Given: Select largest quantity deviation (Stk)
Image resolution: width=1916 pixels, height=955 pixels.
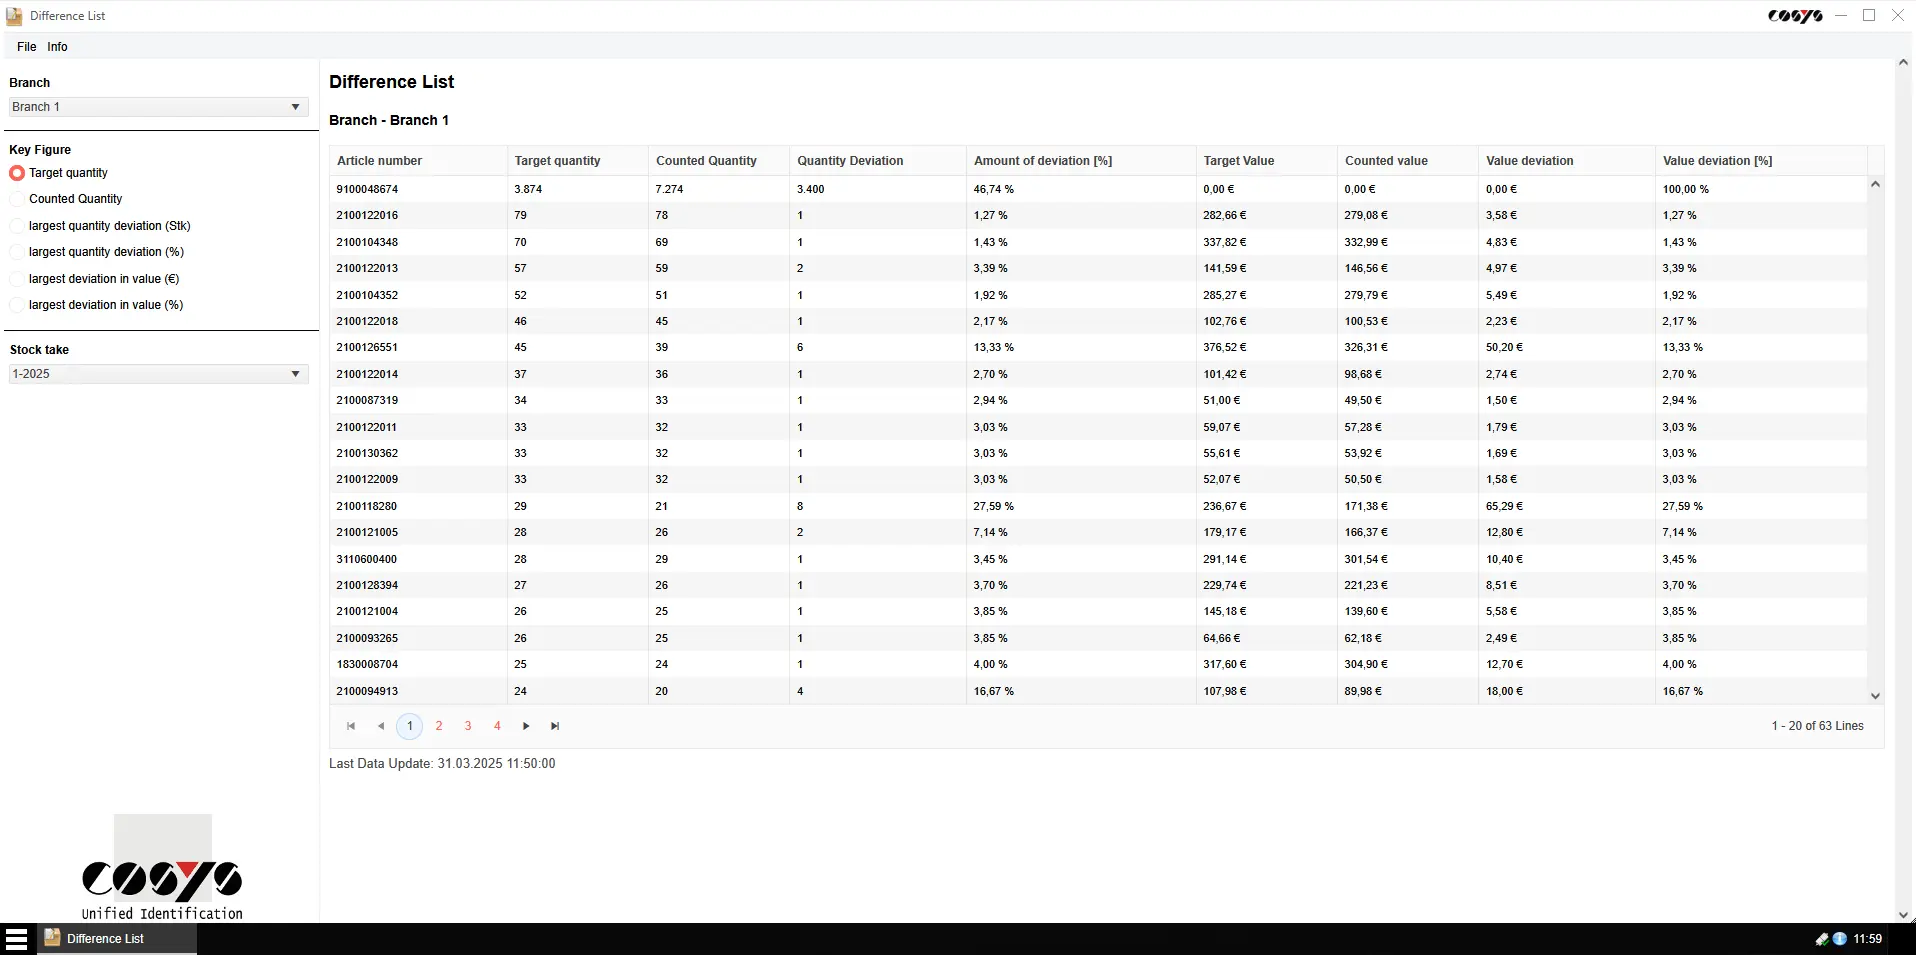Looking at the screenshot, I should click(x=17, y=226).
